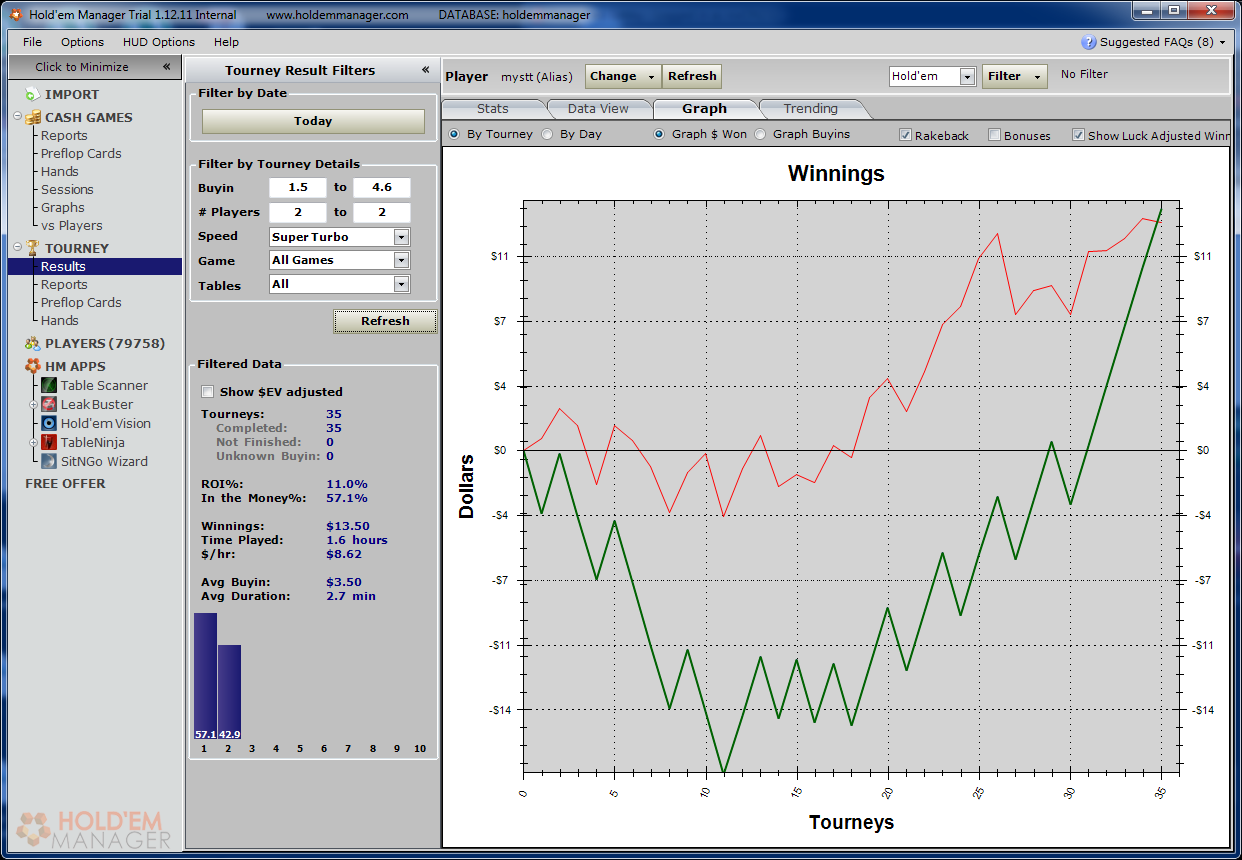Open the Speed dropdown showing Super Turbo

(x=401, y=238)
